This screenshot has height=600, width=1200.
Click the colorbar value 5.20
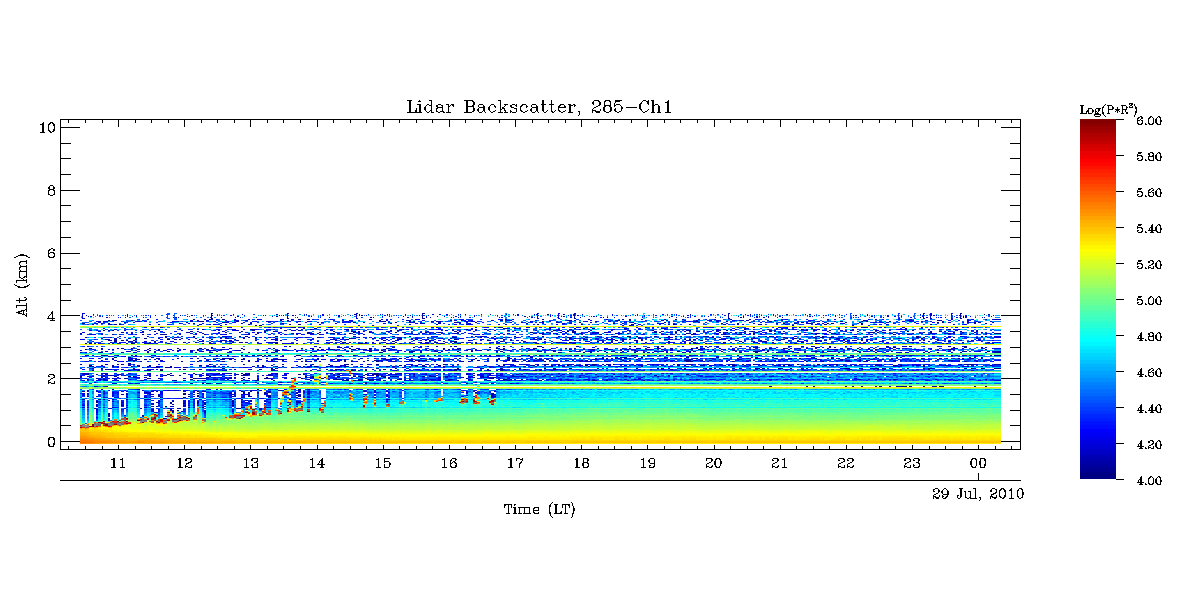(1148, 264)
